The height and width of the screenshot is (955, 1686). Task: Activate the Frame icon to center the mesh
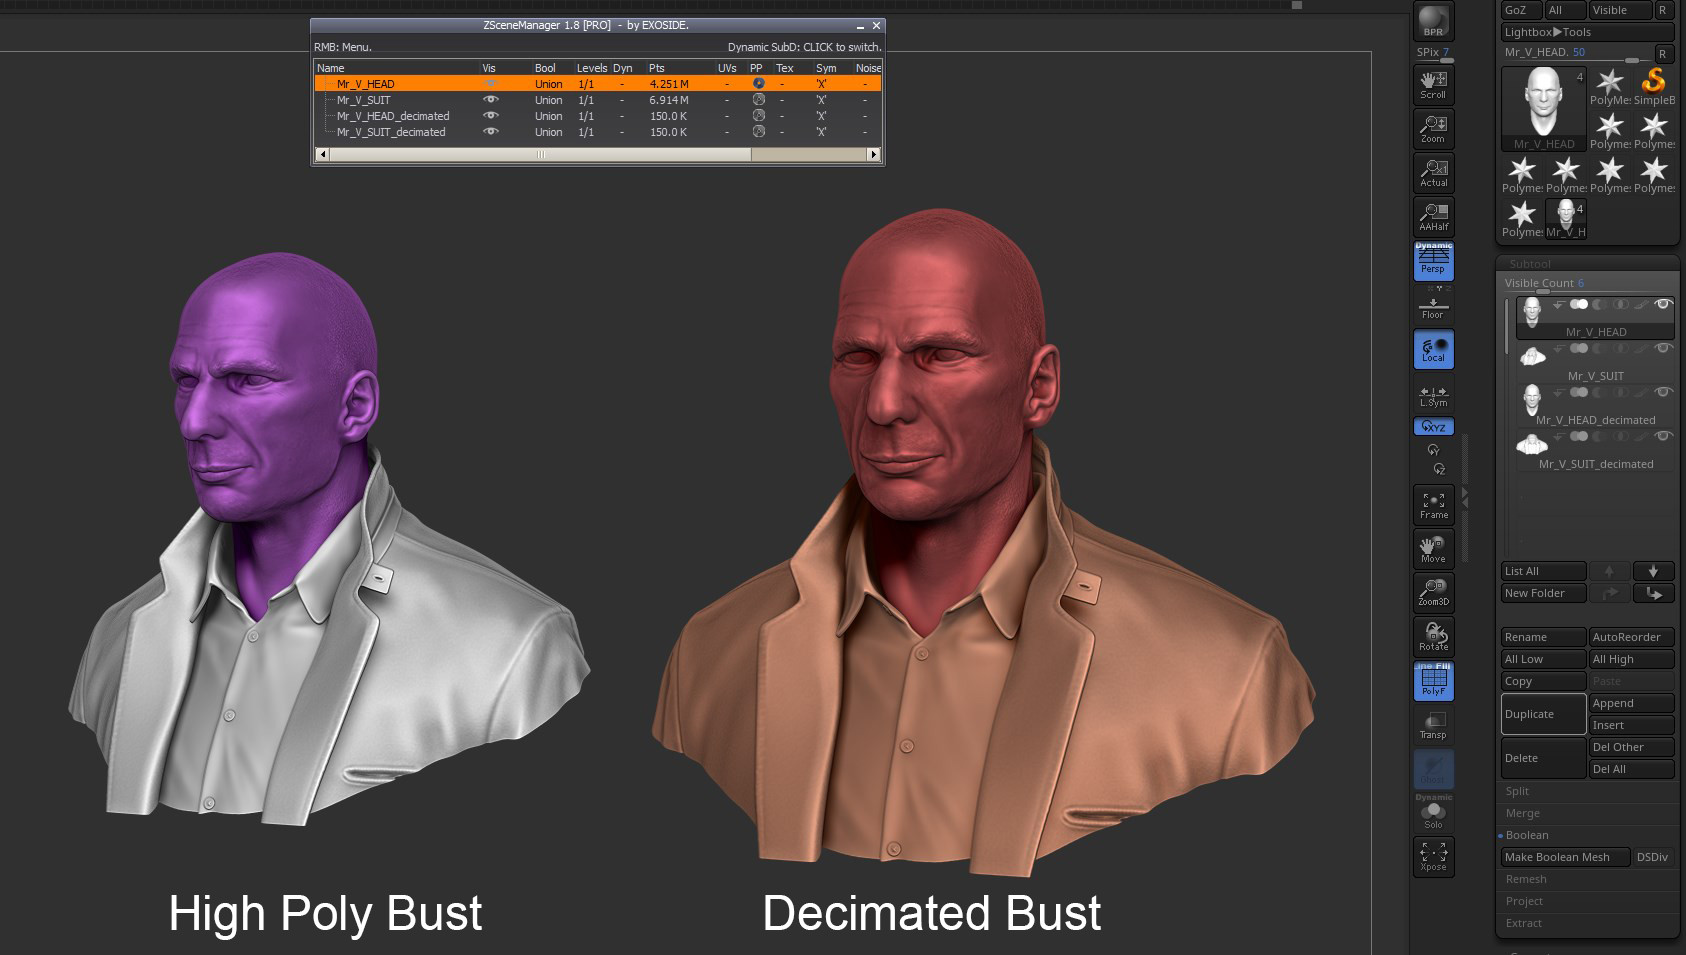pos(1433,505)
